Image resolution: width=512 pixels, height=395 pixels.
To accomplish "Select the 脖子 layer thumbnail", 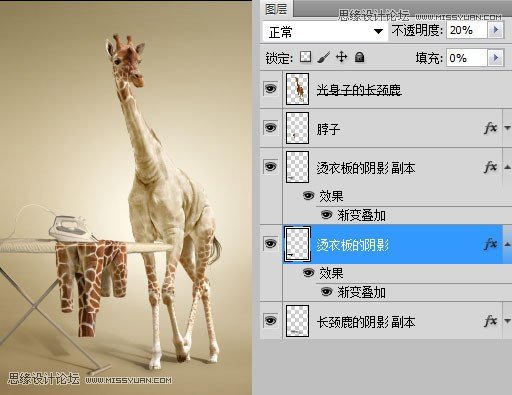I will 297,128.
